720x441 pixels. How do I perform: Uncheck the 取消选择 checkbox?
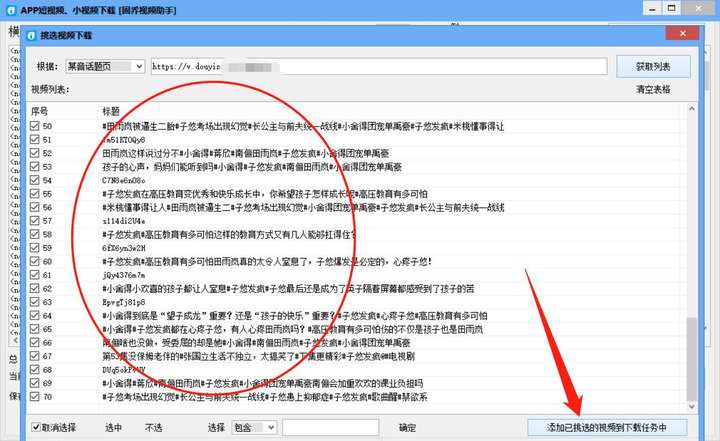pos(36,427)
